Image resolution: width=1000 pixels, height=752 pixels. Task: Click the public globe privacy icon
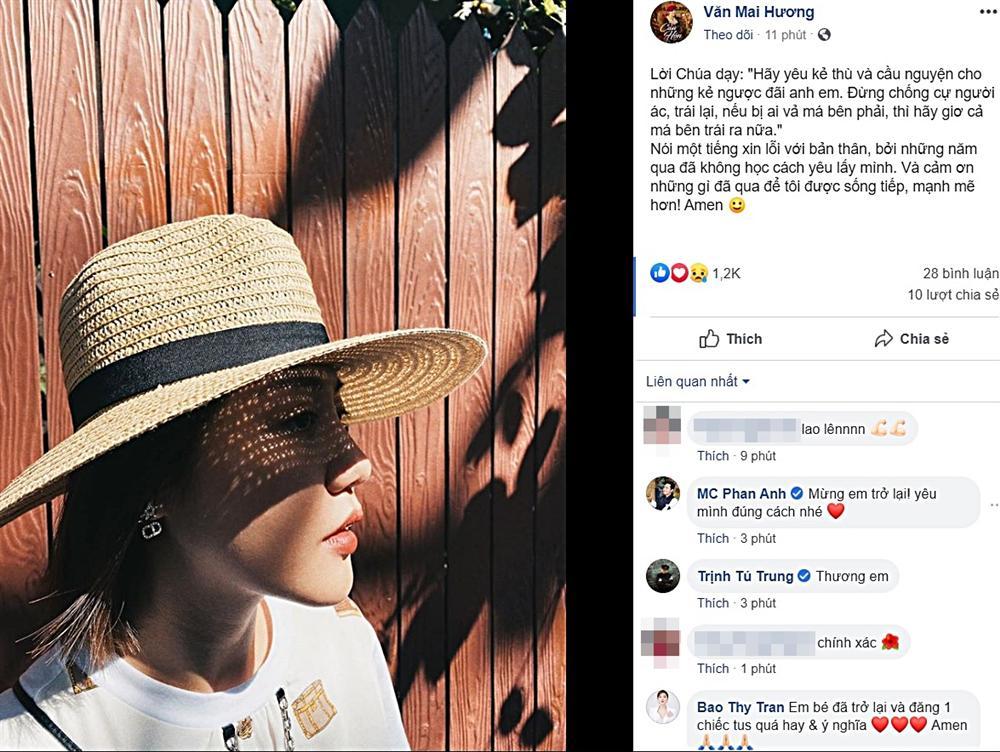[824, 35]
